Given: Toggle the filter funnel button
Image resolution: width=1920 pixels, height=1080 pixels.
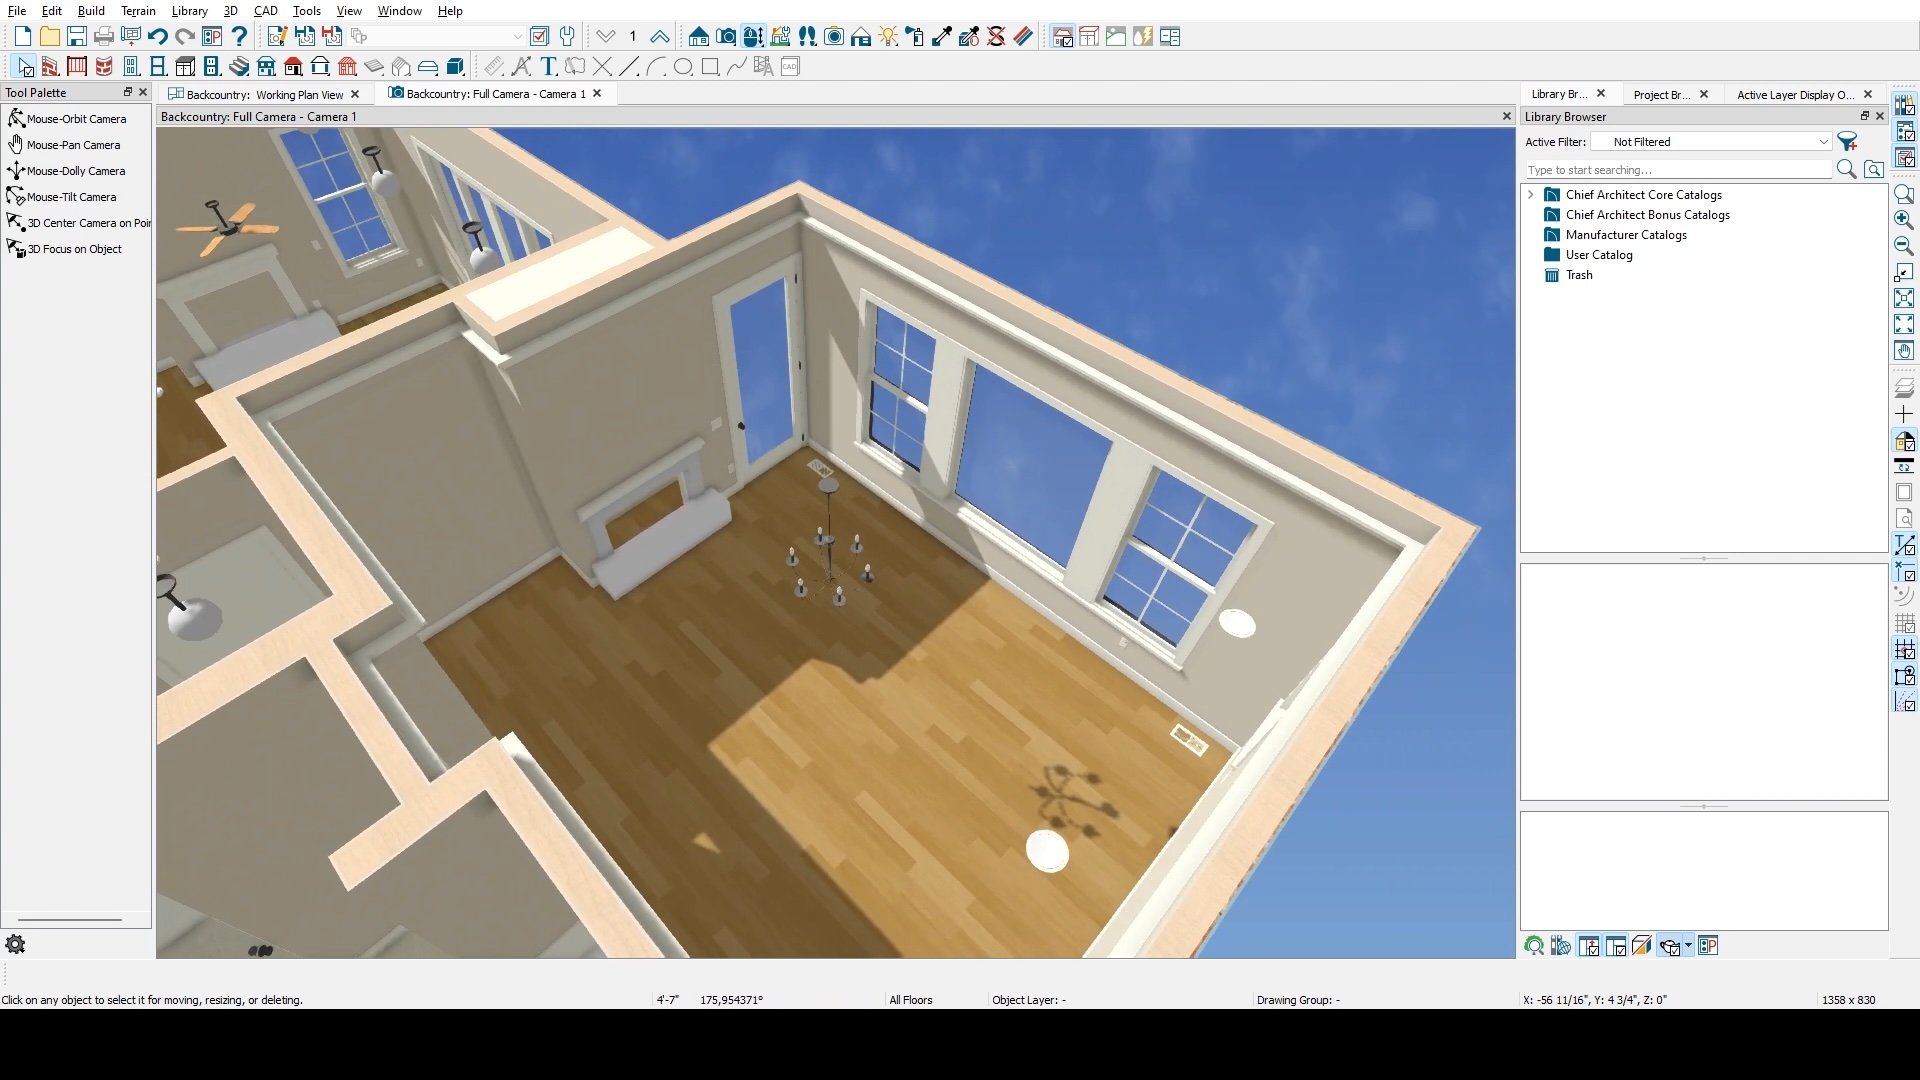Looking at the screenshot, I should click(x=1847, y=142).
